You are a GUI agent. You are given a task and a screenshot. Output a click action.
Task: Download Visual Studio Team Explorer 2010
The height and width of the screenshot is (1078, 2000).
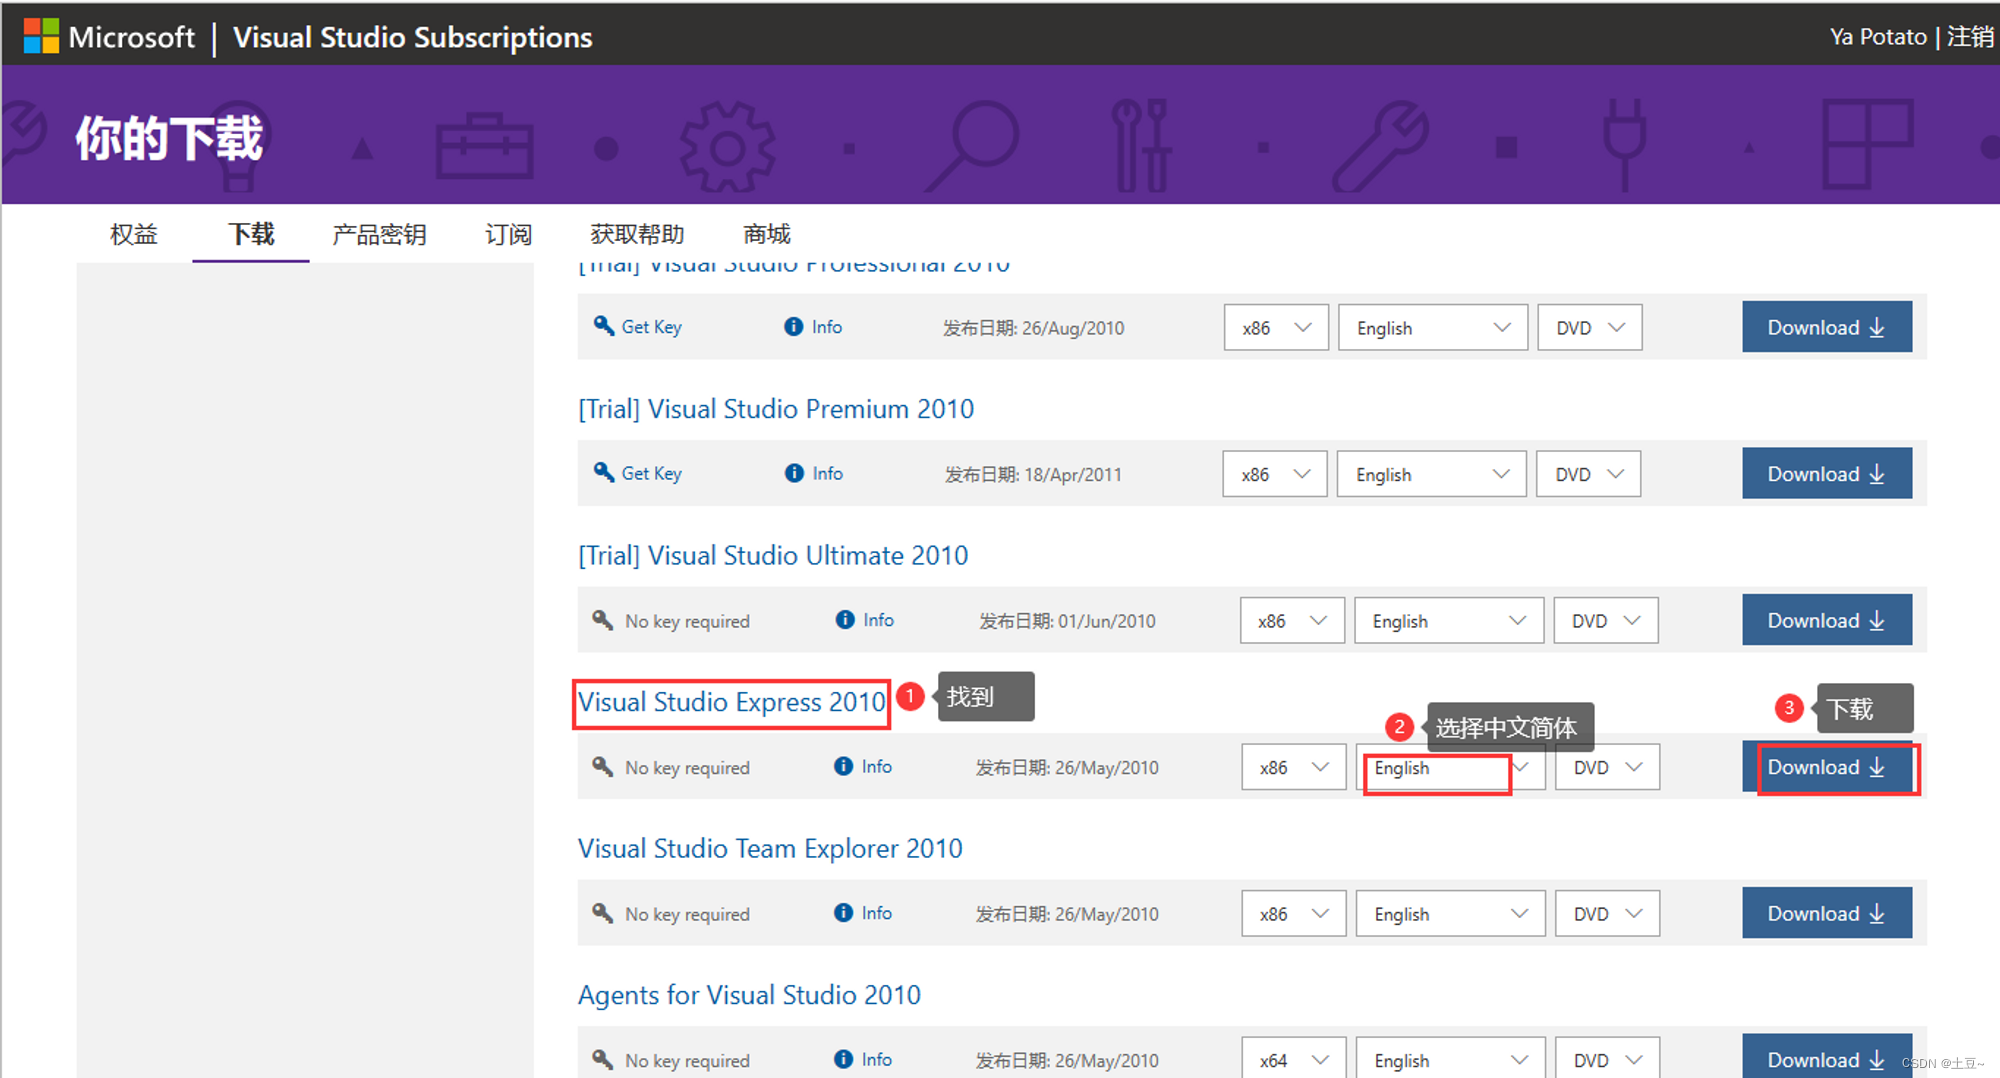click(x=1827, y=913)
